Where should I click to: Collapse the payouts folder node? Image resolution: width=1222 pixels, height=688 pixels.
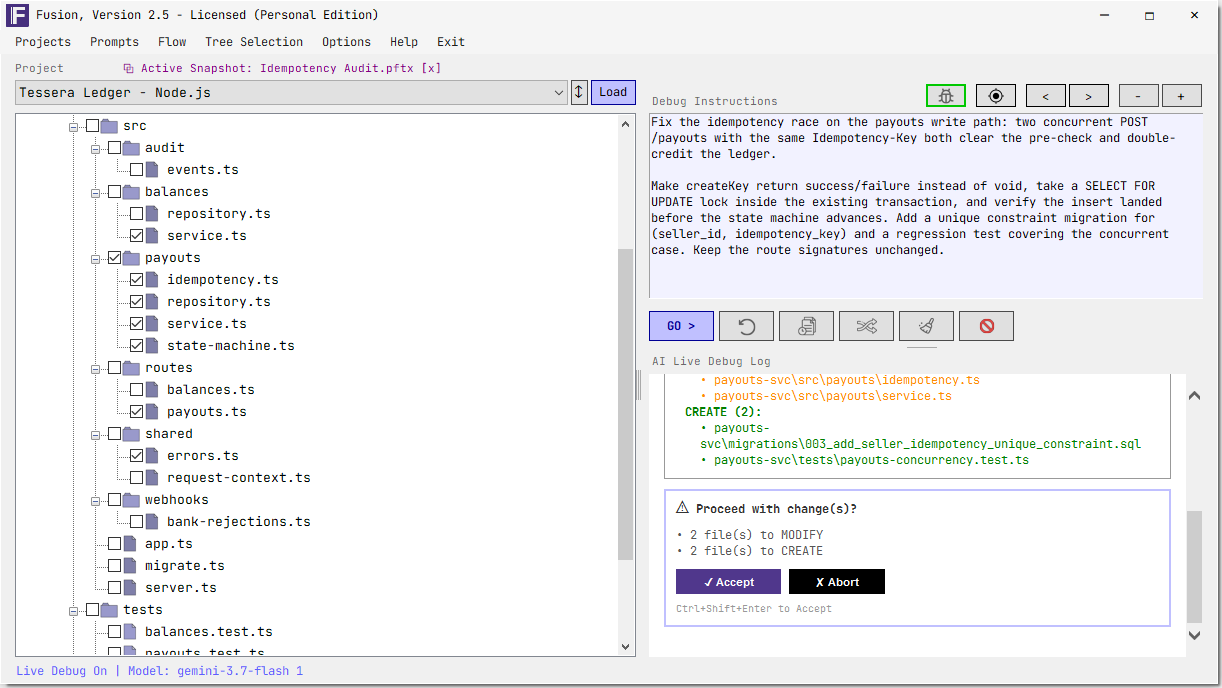point(96,258)
